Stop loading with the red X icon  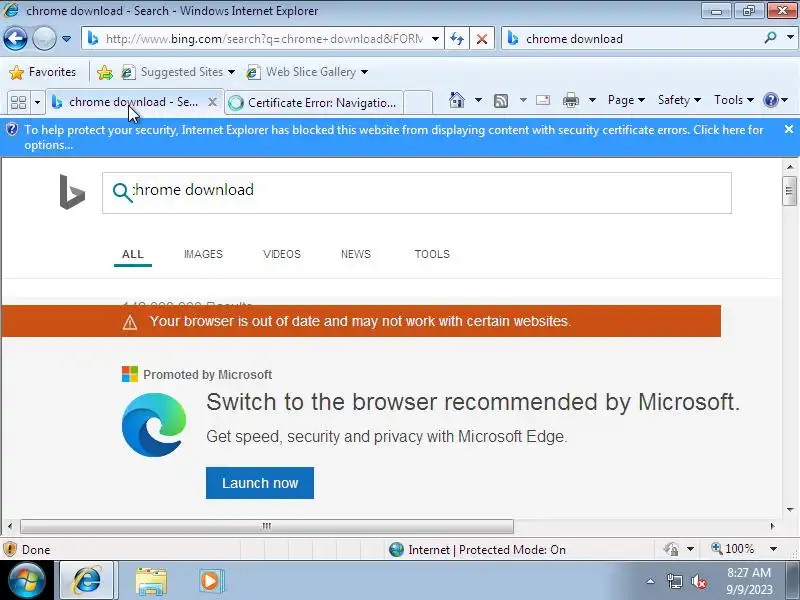[x=482, y=39]
